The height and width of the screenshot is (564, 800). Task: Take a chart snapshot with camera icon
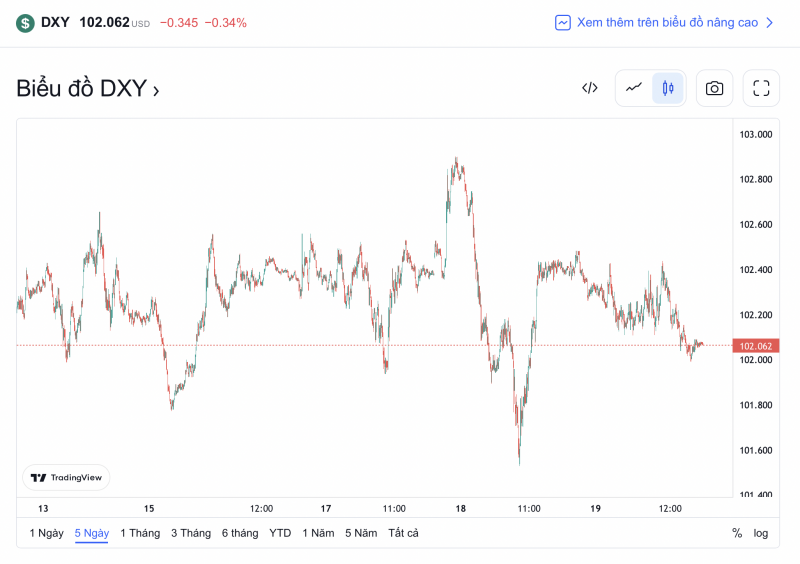pos(714,88)
